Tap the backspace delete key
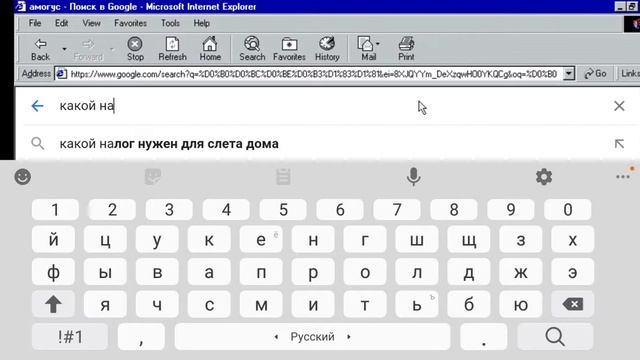This screenshot has width=640, height=360. pos(573,304)
